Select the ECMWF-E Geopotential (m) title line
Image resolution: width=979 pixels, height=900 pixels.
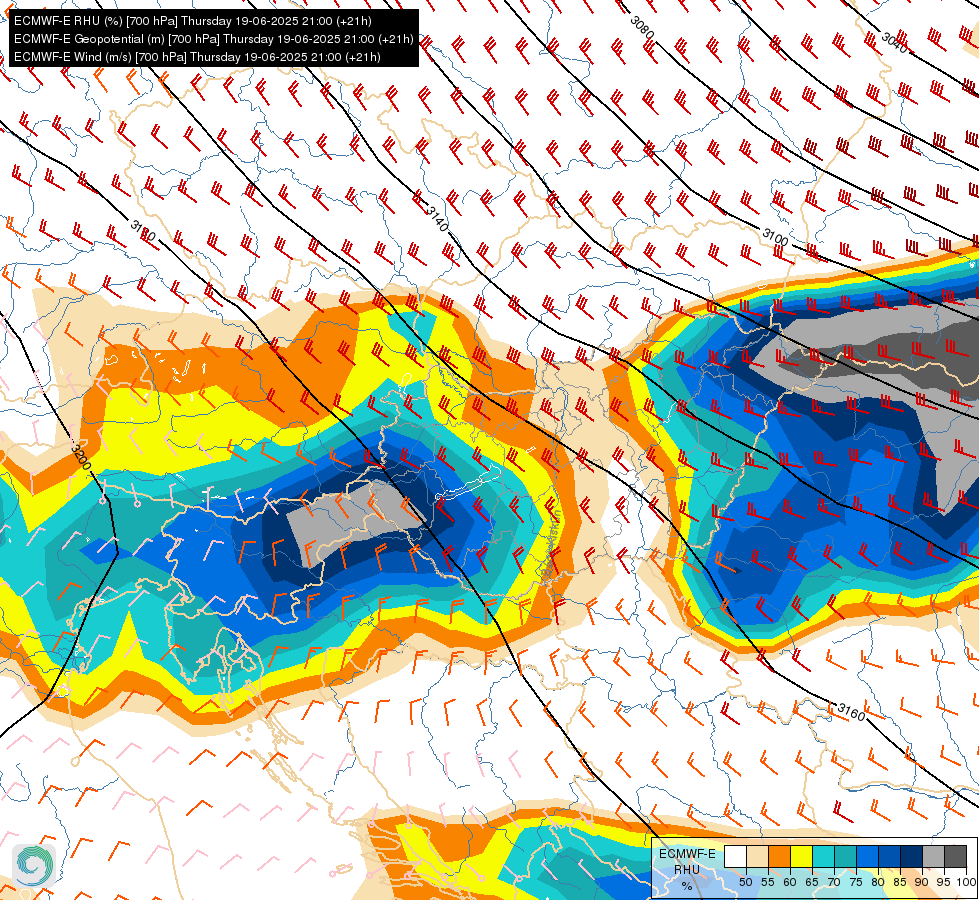coord(214,39)
